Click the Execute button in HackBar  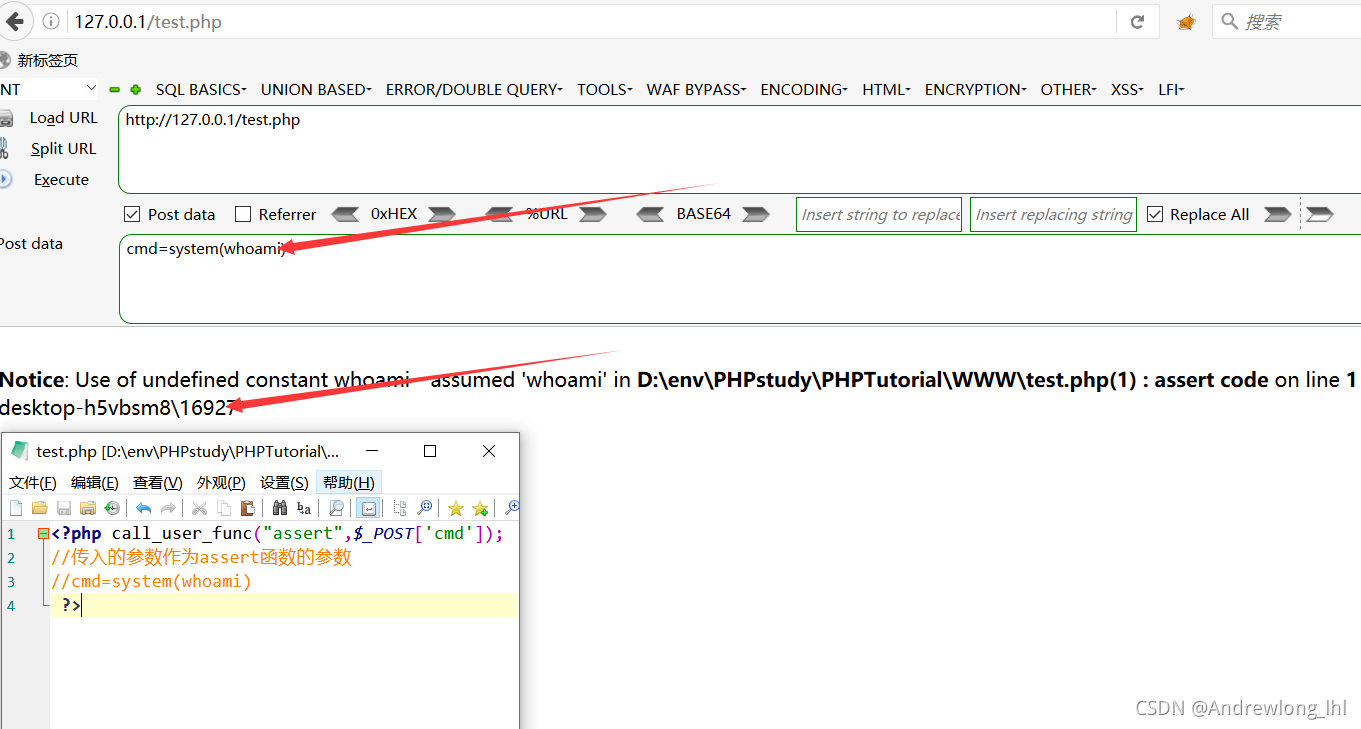coord(61,180)
